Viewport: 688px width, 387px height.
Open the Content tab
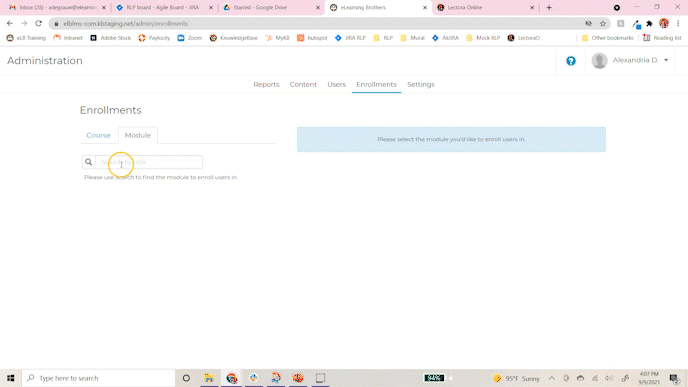[303, 84]
